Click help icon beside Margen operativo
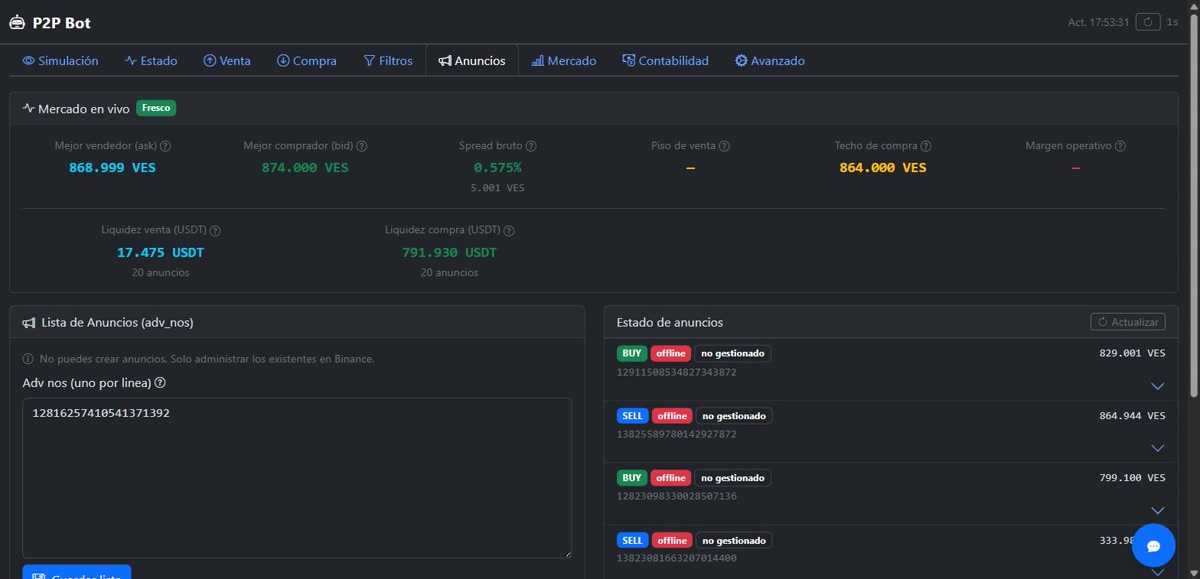This screenshot has width=1200, height=579. (x=1120, y=146)
